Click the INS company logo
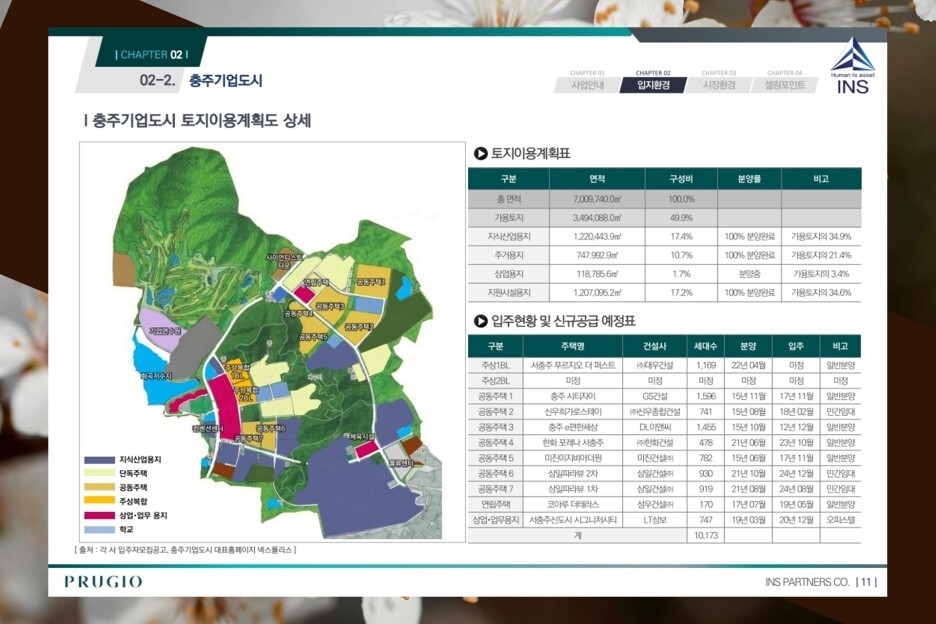This screenshot has width=936, height=624. (852, 64)
